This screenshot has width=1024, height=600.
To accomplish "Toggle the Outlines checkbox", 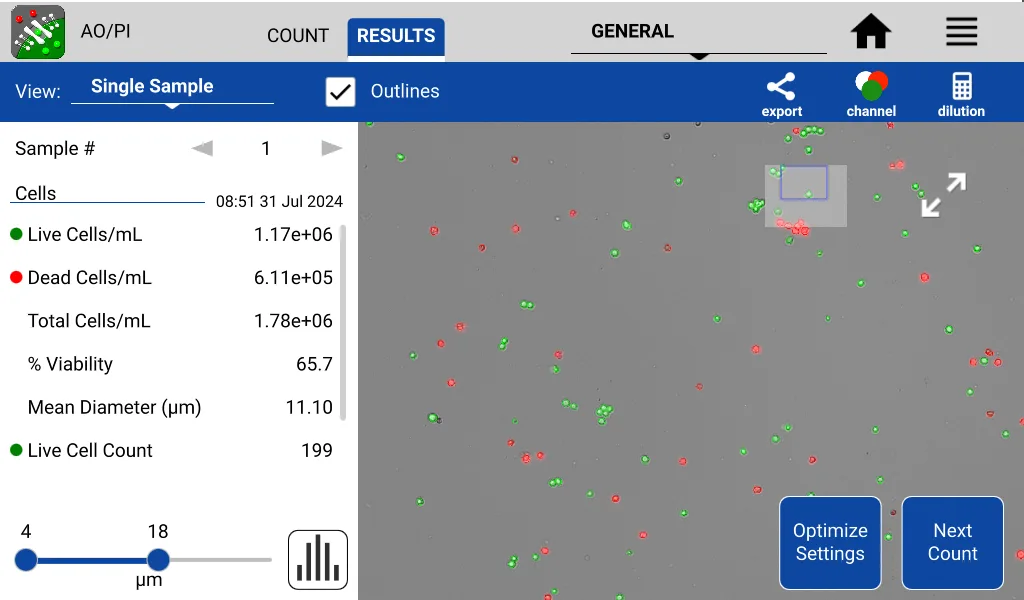I will pyautogui.click(x=340, y=91).
